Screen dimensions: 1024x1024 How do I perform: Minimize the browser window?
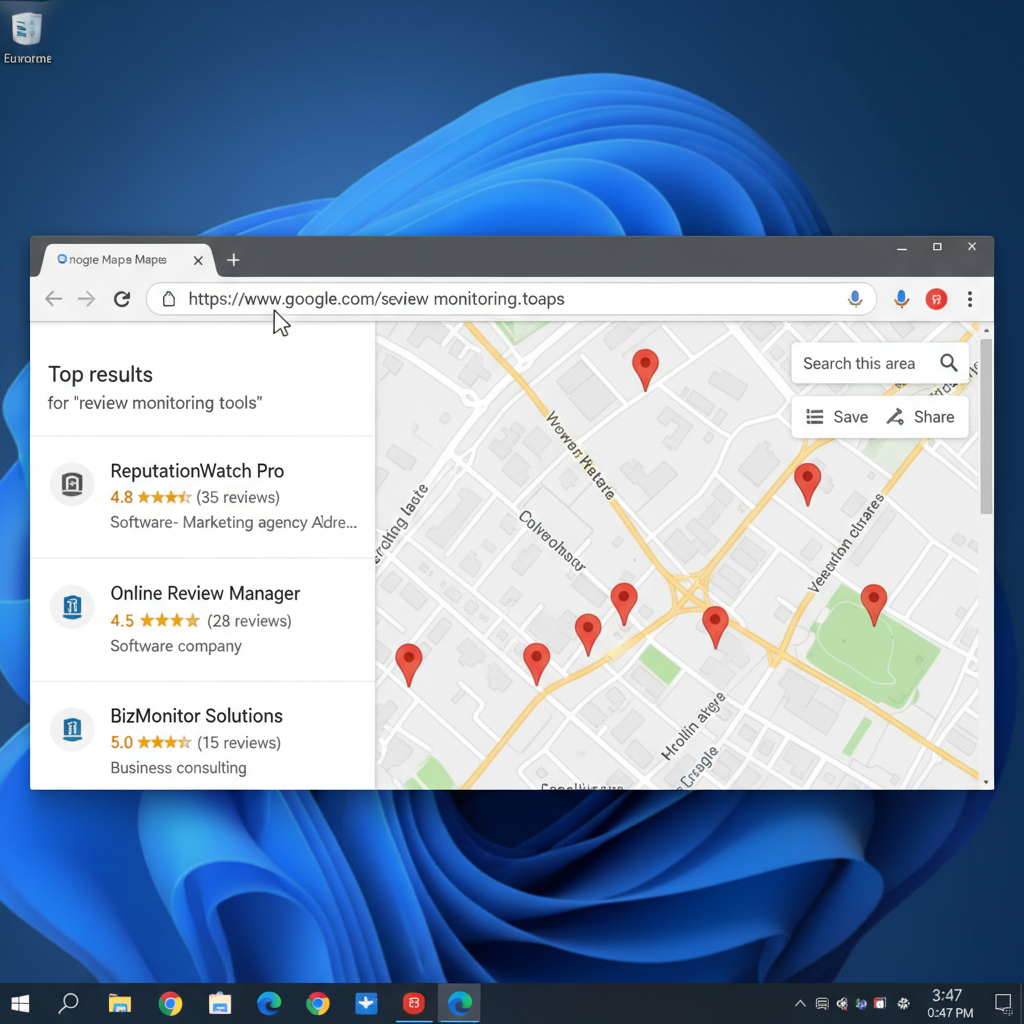click(902, 248)
